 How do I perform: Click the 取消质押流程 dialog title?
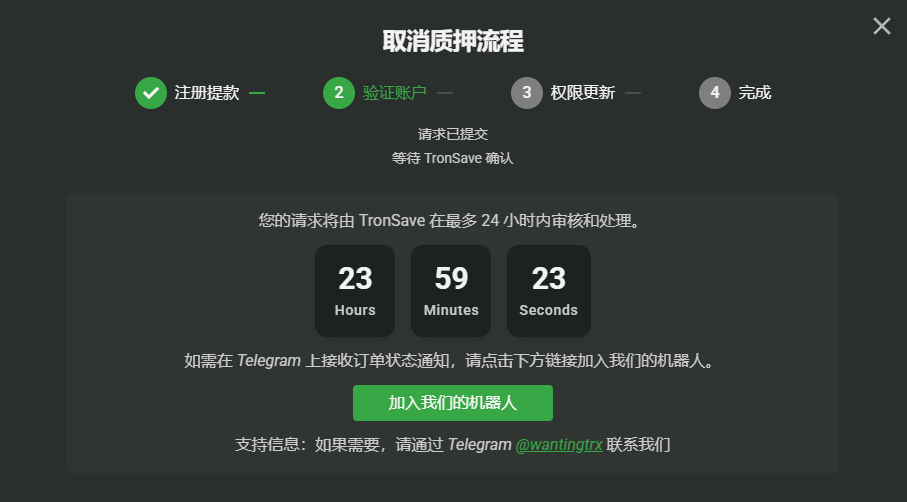[453, 41]
